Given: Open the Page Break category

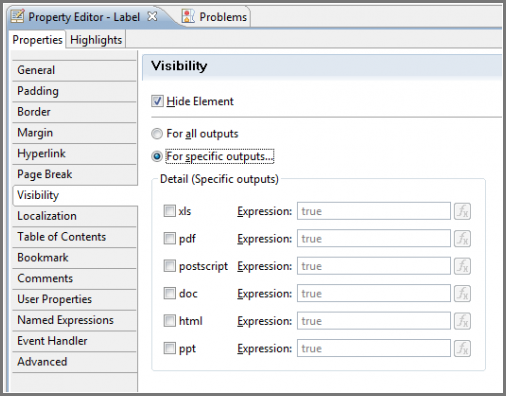Looking at the screenshot, I should point(75,174).
